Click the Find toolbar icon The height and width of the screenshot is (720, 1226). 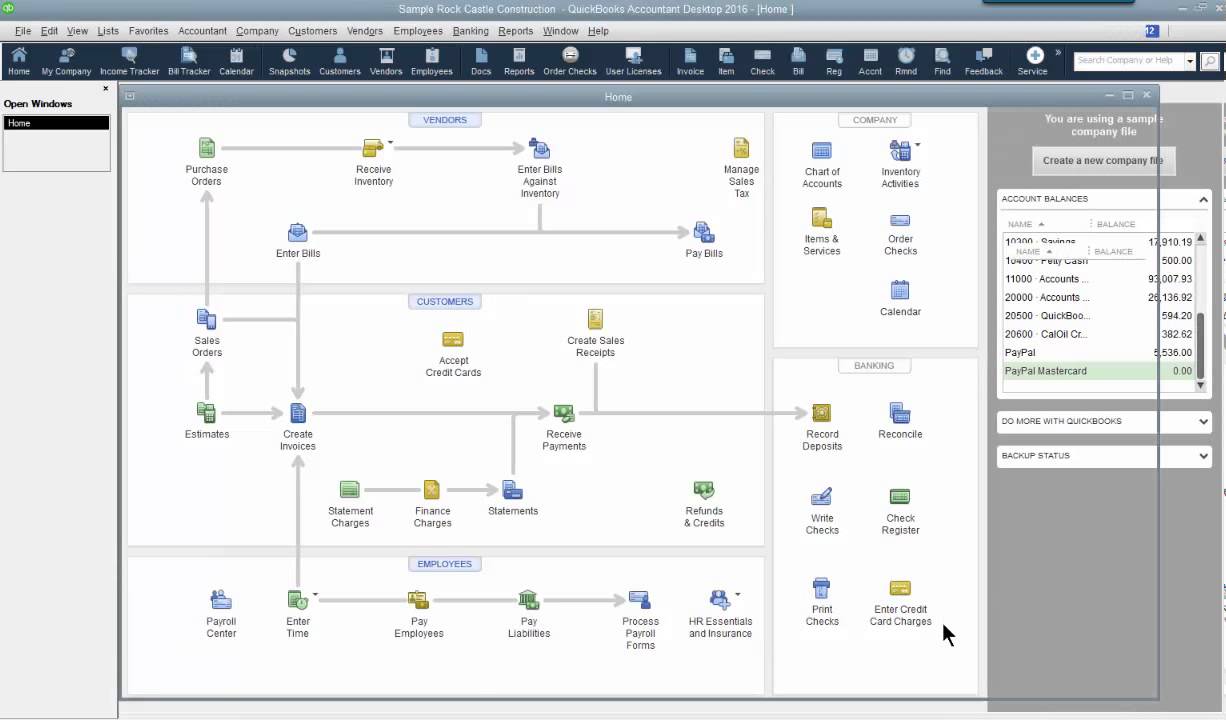pyautogui.click(x=942, y=62)
